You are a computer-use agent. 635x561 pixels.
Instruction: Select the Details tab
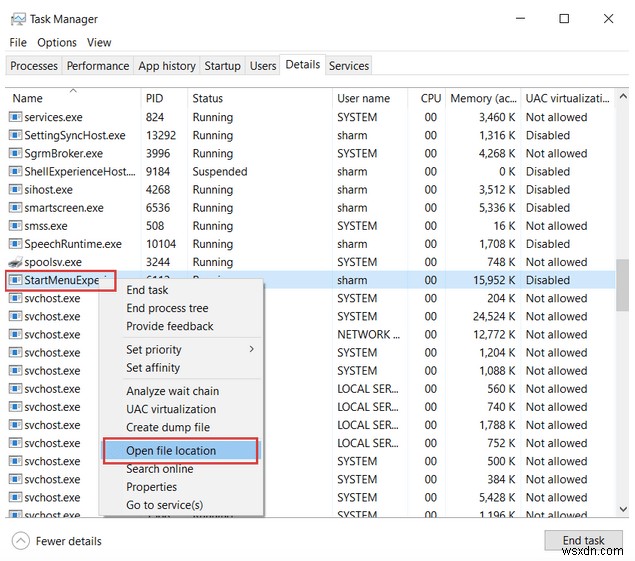click(303, 64)
